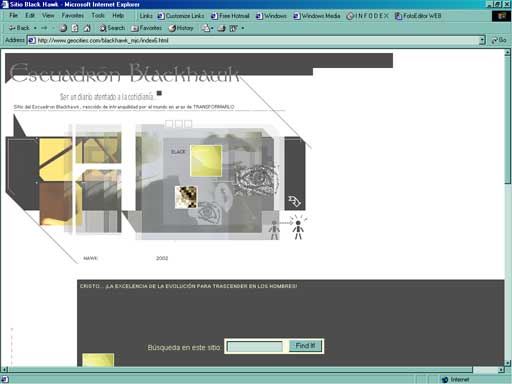Open the Favorites toolbar pane
This screenshot has width=512, height=384.
(146, 28)
